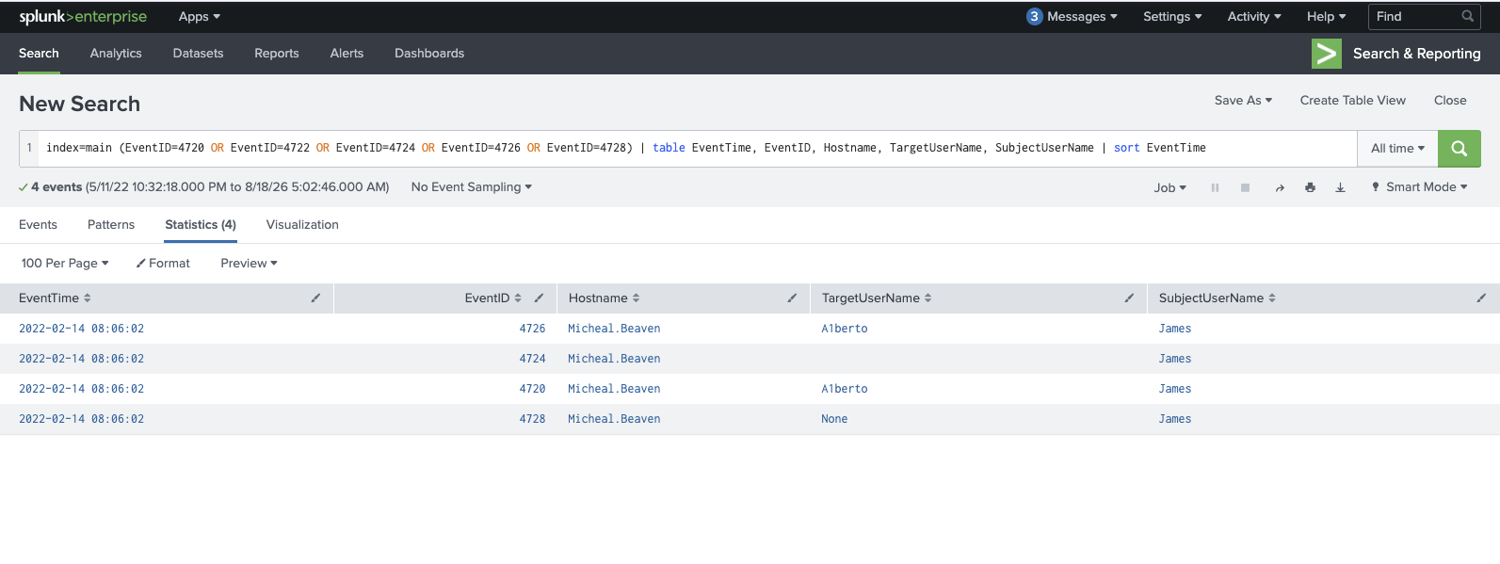Print the search results
The image size is (1500, 564).
tap(1310, 187)
